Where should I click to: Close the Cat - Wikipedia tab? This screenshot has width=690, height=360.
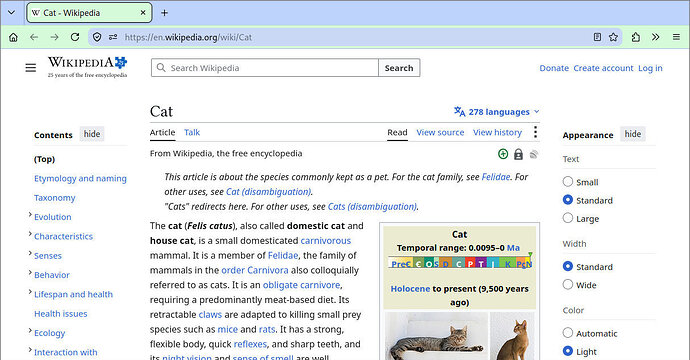(143, 13)
